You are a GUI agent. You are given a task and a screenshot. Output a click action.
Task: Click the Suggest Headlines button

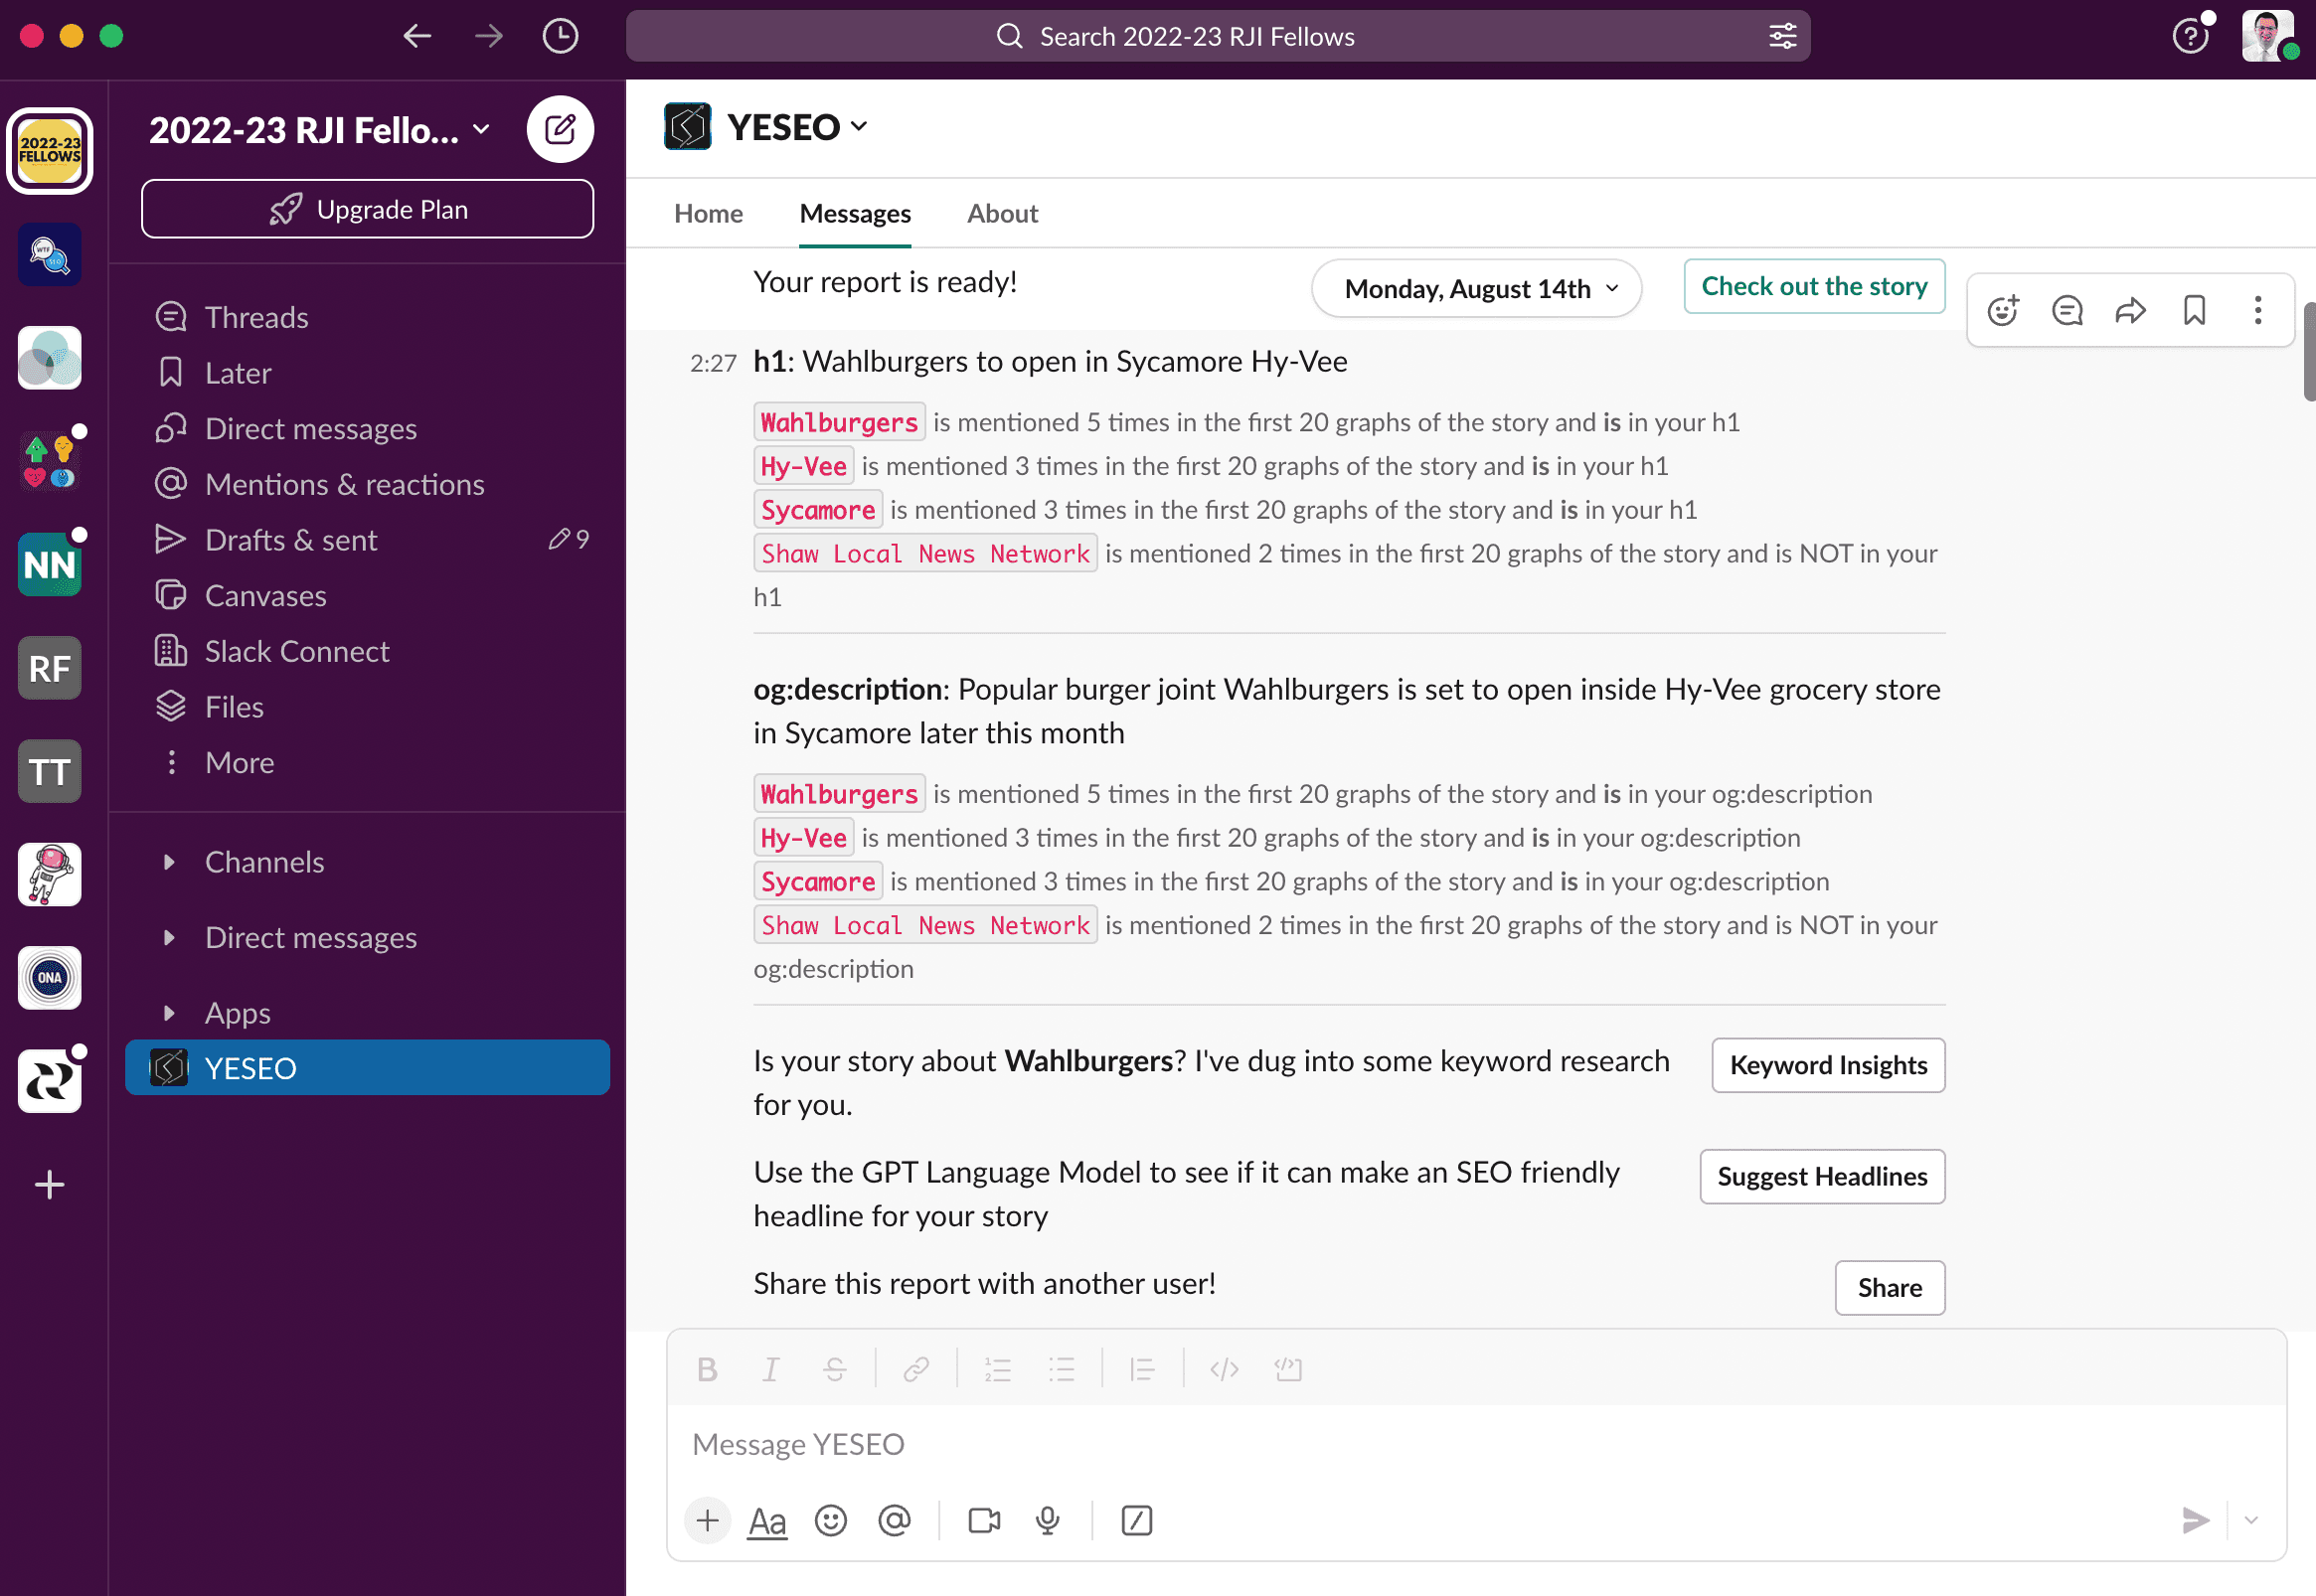[1821, 1176]
